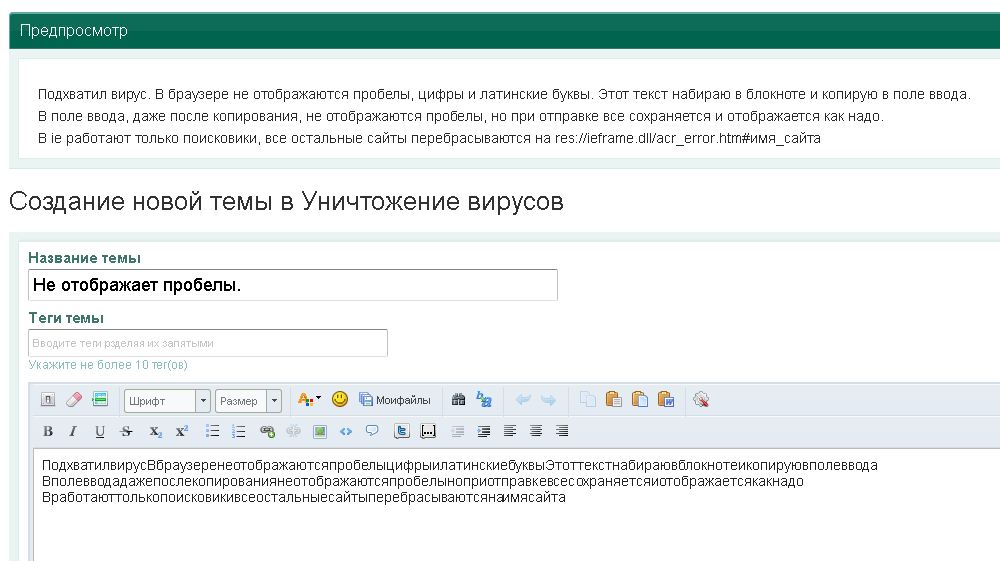The width and height of the screenshot is (1000, 561).
Task: Focus the Теги темы input field
Action: coord(208,343)
